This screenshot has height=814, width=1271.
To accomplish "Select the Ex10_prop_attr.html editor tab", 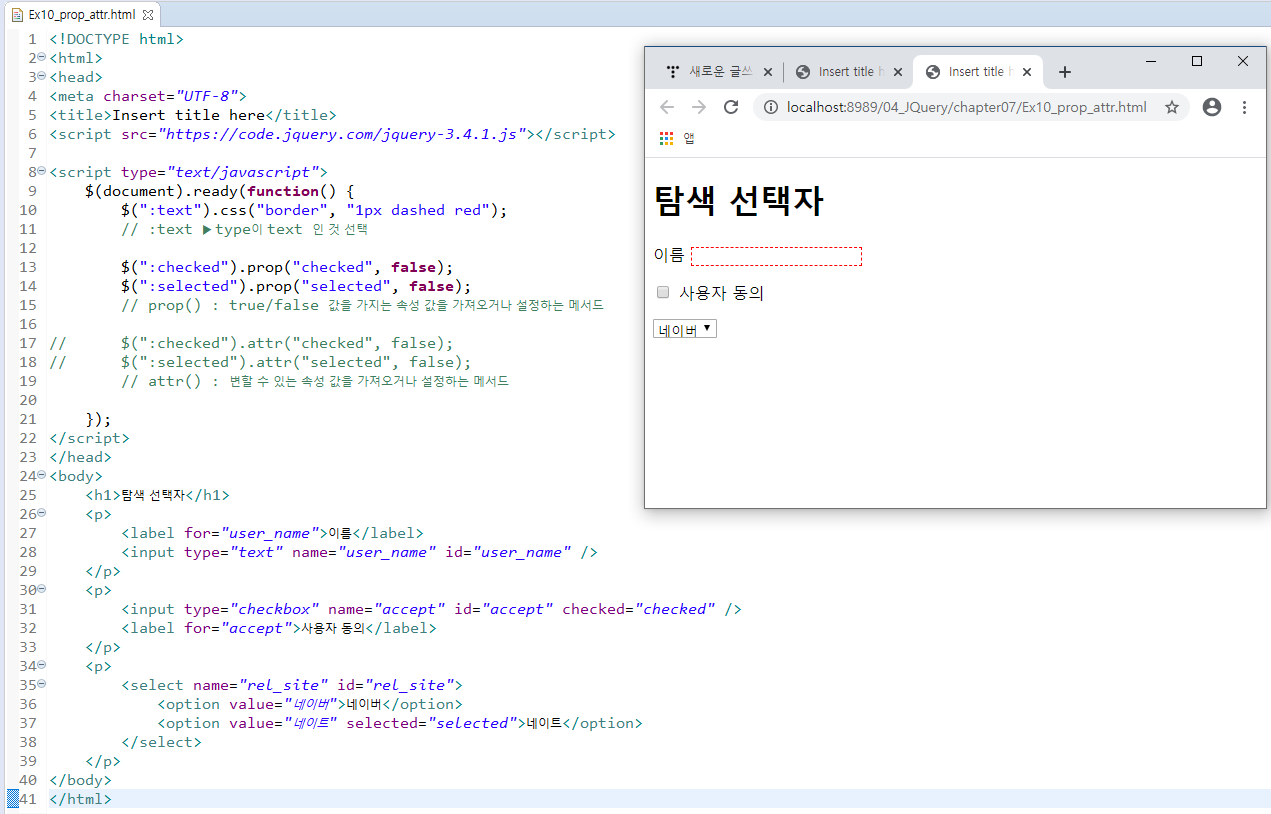I will [82, 15].
